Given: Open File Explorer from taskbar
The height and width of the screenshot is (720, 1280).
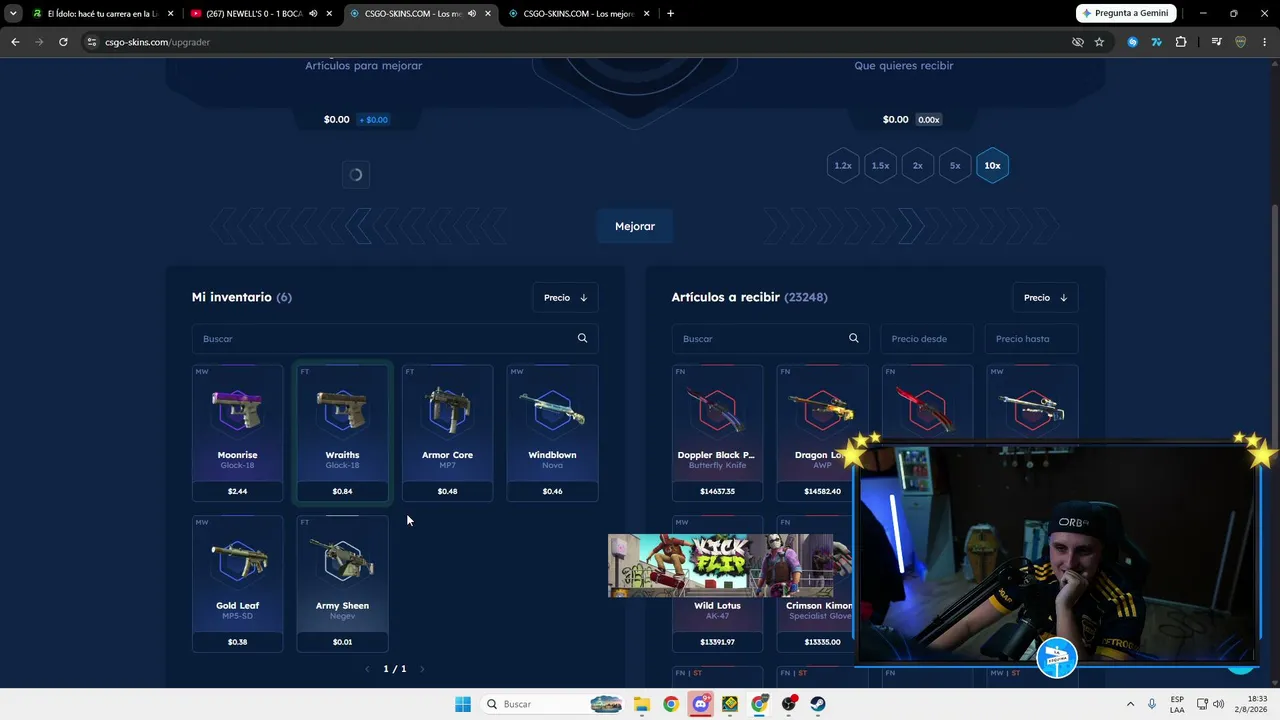Looking at the screenshot, I should (x=640, y=704).
